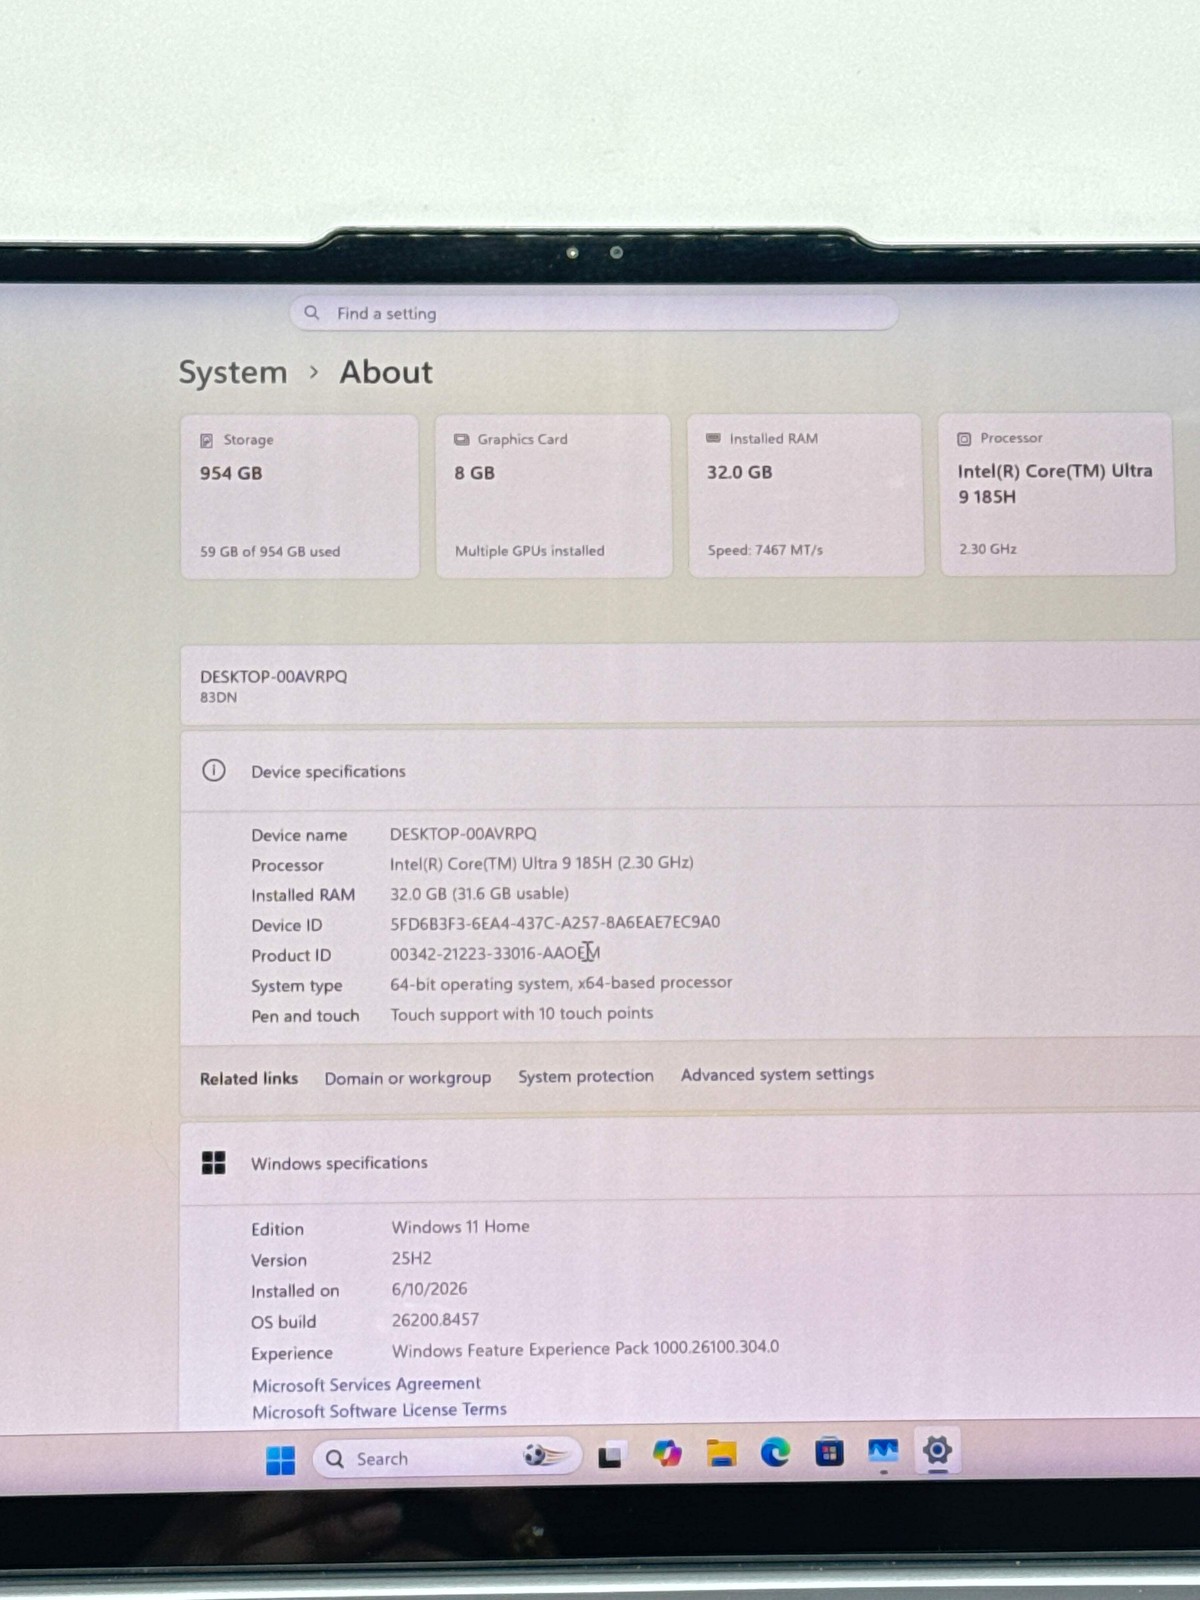Viewport: 1200px width, 1600px height.
Task: Collapse the Device specifications section header
Action: (x=690, y=770)
